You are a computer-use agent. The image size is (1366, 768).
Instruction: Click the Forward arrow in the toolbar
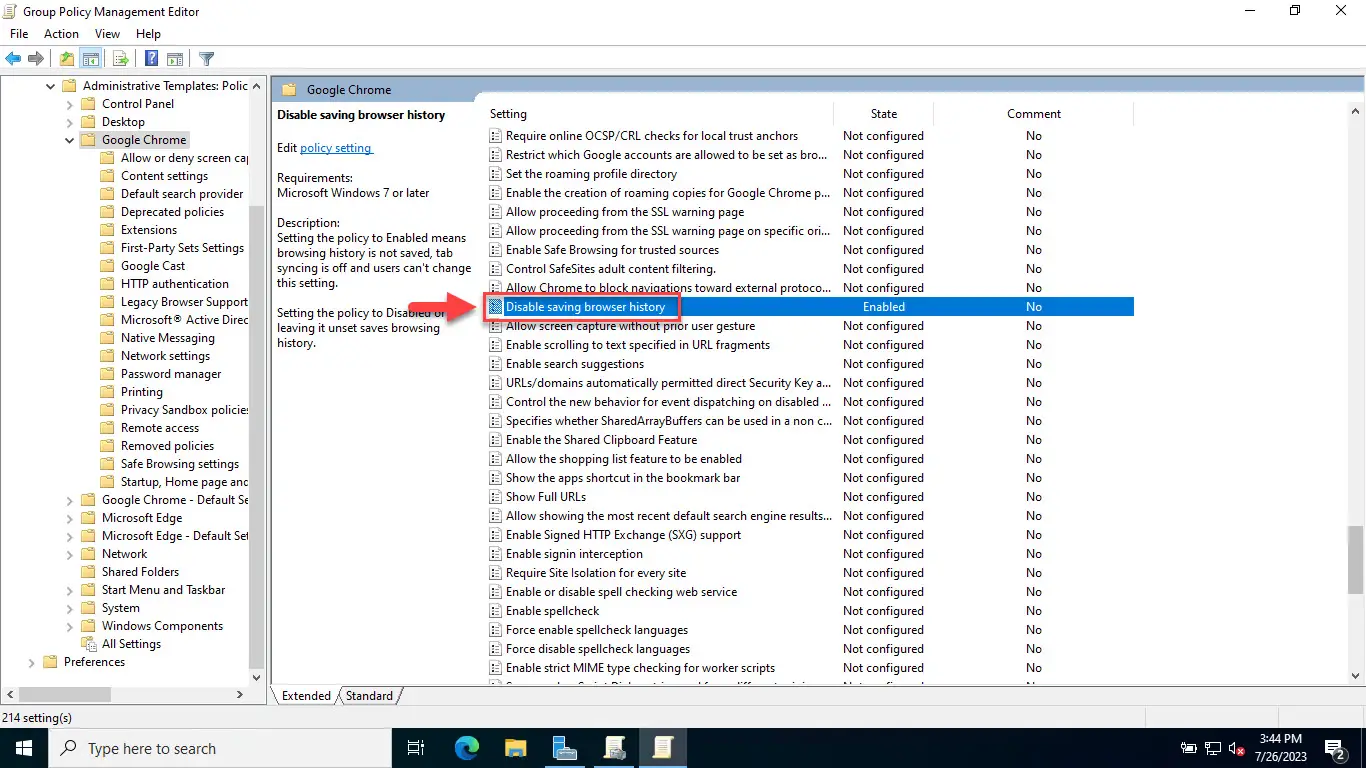36,59
